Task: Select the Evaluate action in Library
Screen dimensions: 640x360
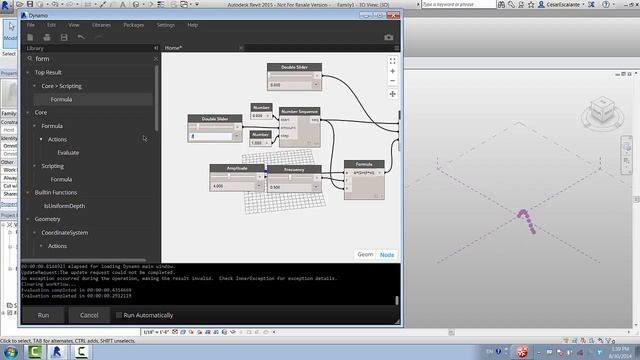Action: click(68, 153)
